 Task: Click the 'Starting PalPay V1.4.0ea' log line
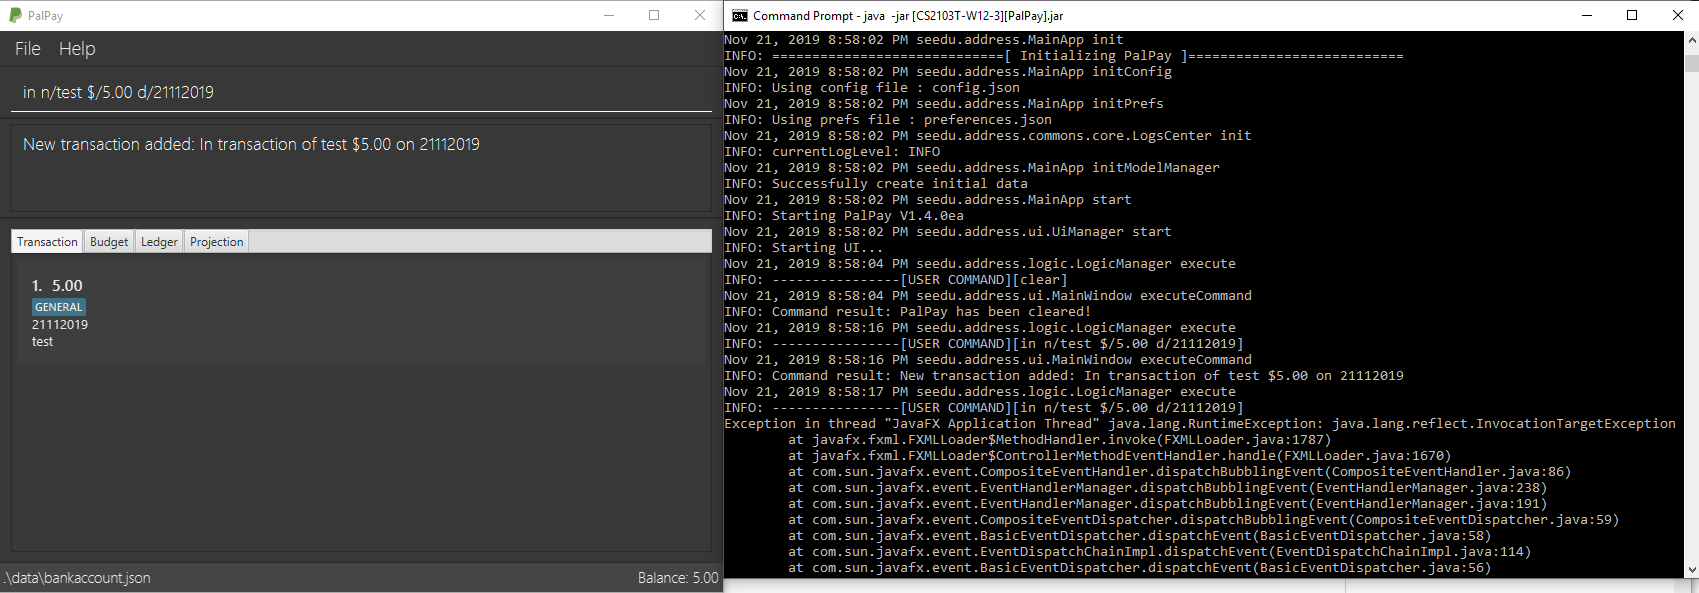click(x=844, y=216)
